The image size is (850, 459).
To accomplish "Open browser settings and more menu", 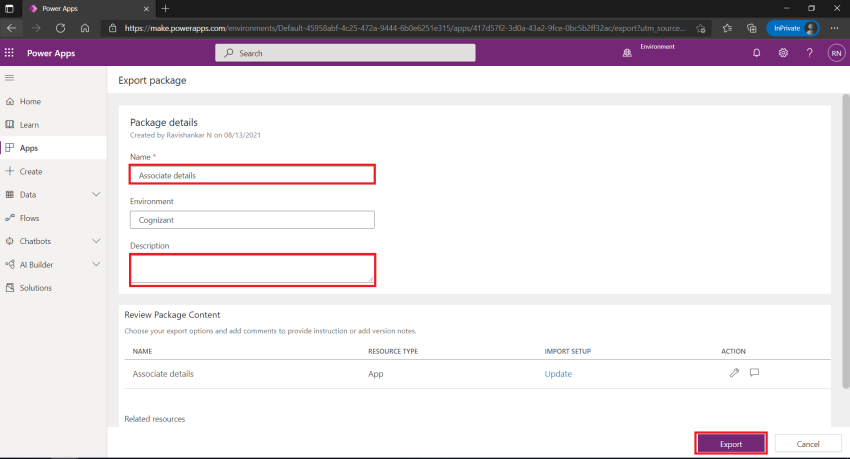I will pos(834,28).
